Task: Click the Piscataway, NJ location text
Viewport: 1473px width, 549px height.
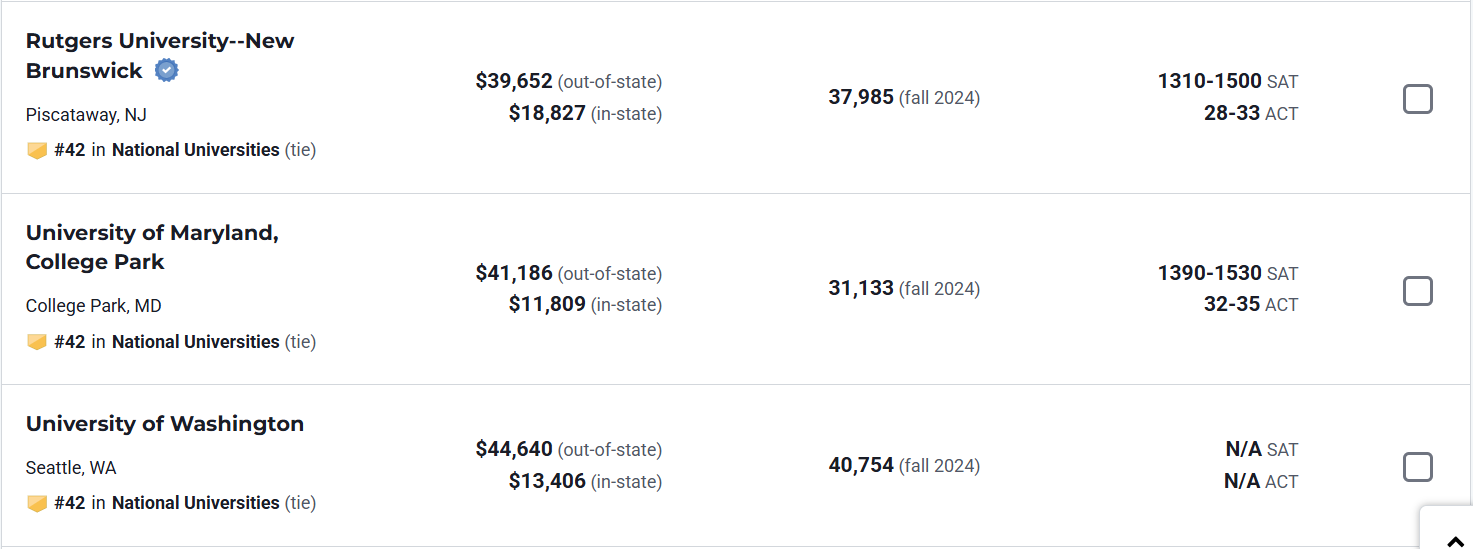Action: (x=86, y=115)
